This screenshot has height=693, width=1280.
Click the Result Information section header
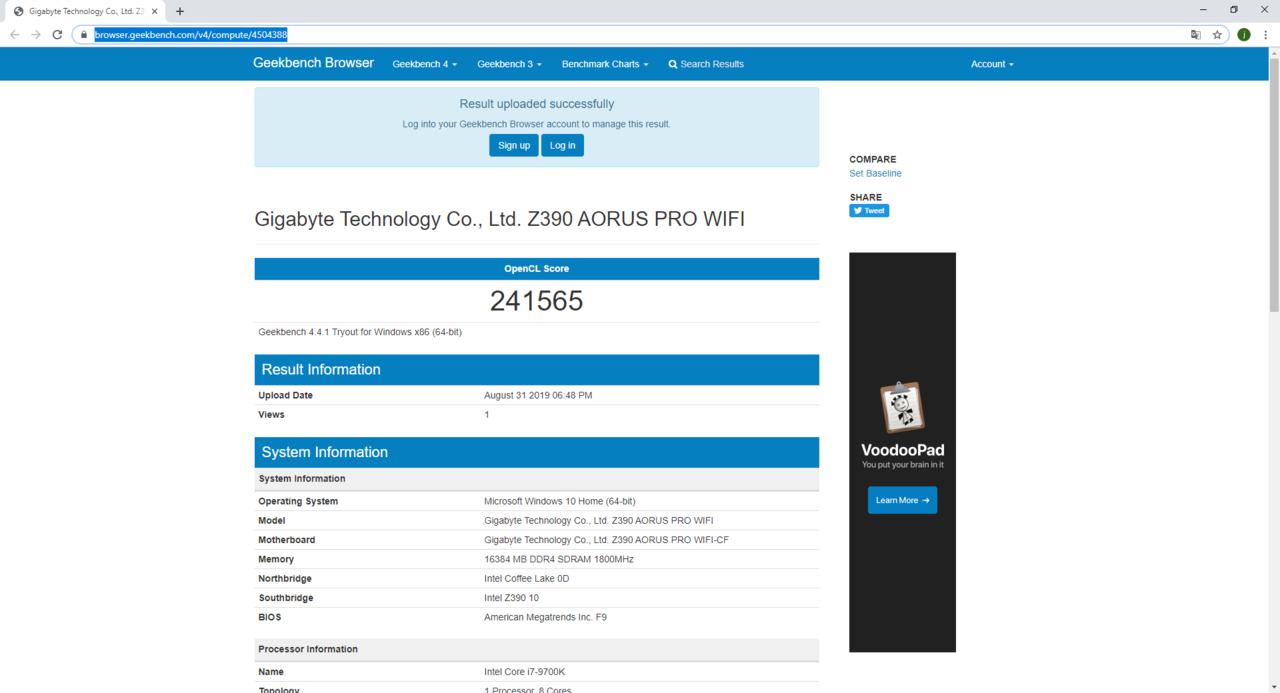pos(537,370)
